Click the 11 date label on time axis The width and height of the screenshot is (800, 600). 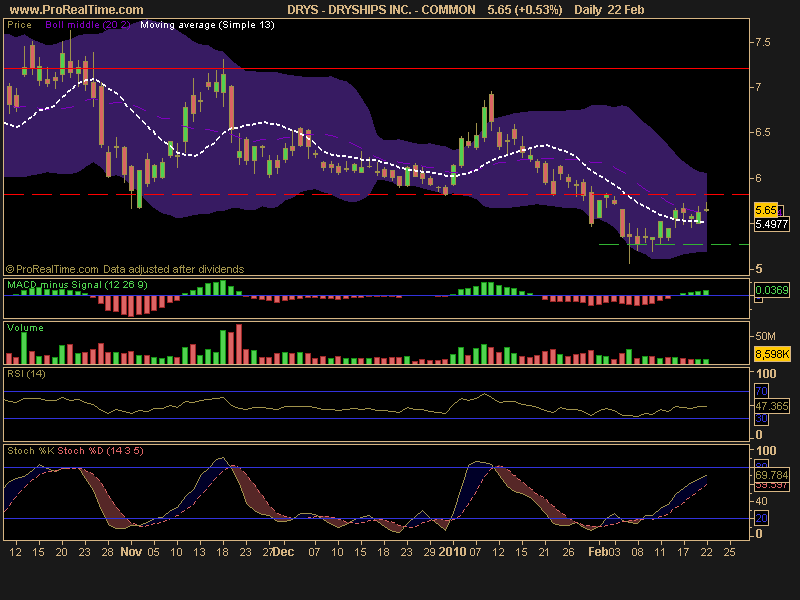(x=660, y=552)
